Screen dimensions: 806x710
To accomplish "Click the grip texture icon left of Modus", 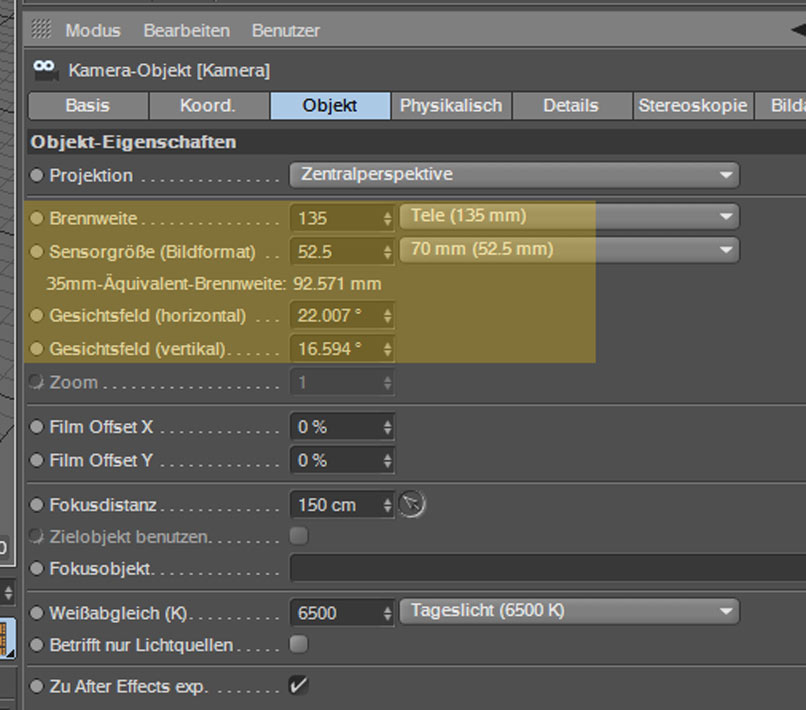I will (x=41, y=29).
